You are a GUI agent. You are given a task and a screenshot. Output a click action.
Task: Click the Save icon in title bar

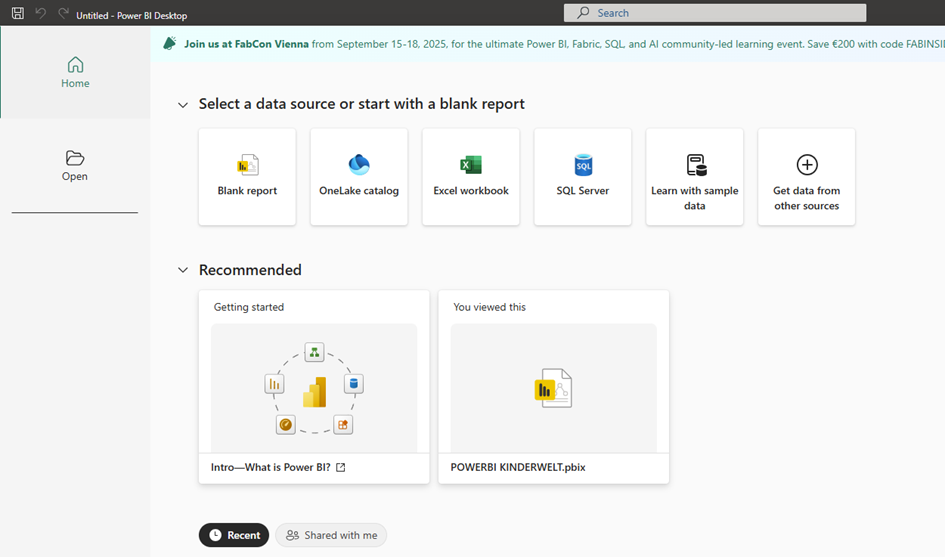click(x=18, y=13)
